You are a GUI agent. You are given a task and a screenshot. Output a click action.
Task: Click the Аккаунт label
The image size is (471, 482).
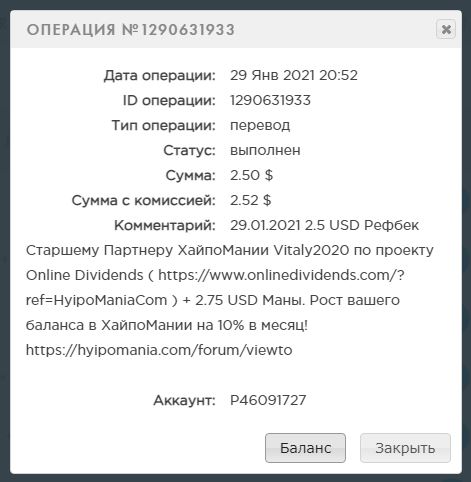184,400
